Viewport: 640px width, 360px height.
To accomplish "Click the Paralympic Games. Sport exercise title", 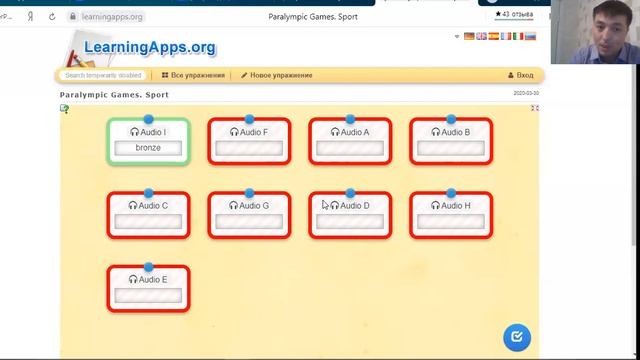I will click(114, 95).
